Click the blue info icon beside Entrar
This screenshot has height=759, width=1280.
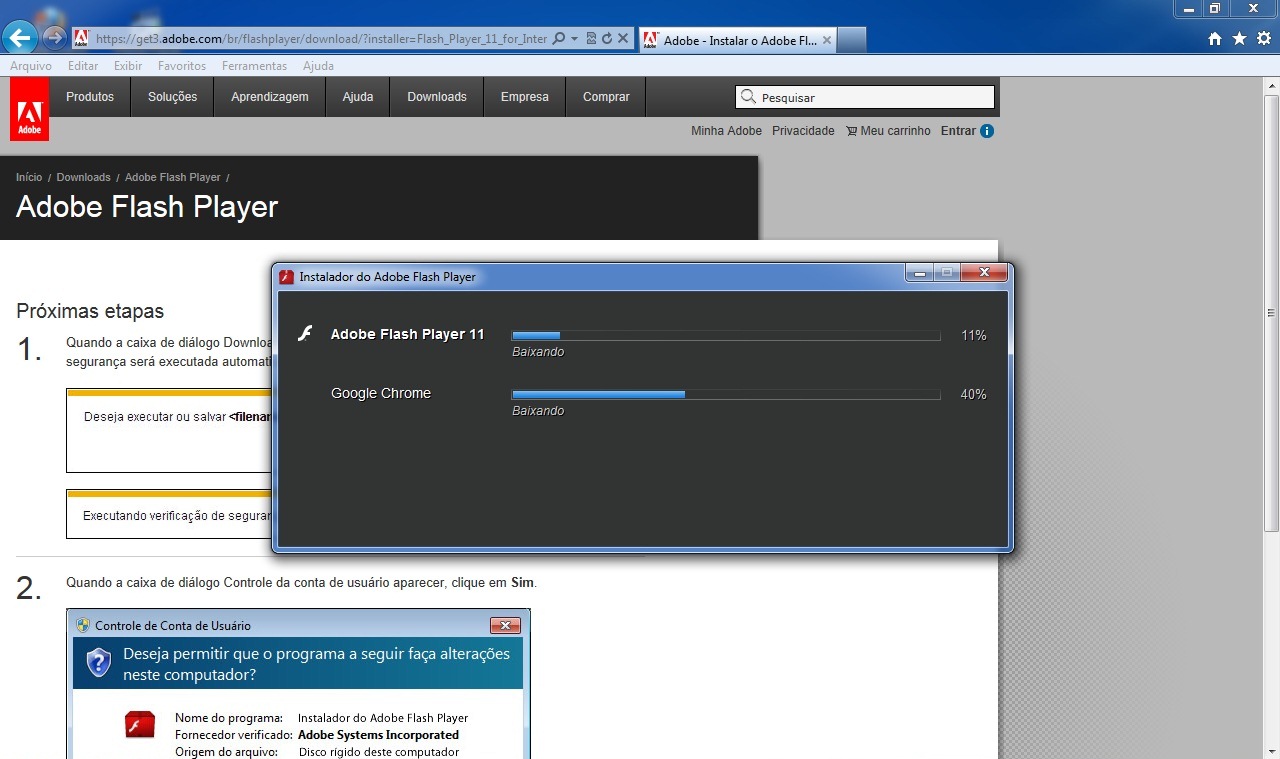987,131
